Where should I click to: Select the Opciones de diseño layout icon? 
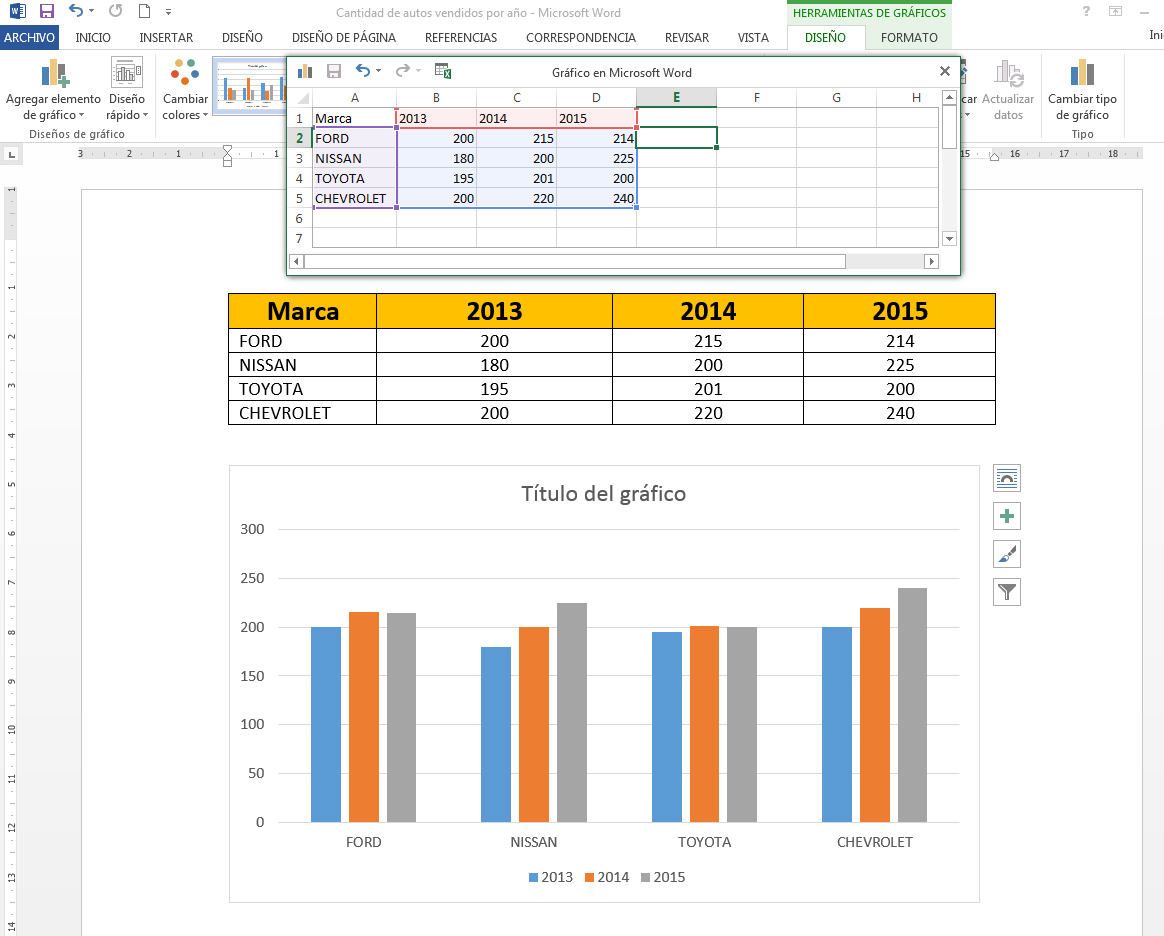1006,478
